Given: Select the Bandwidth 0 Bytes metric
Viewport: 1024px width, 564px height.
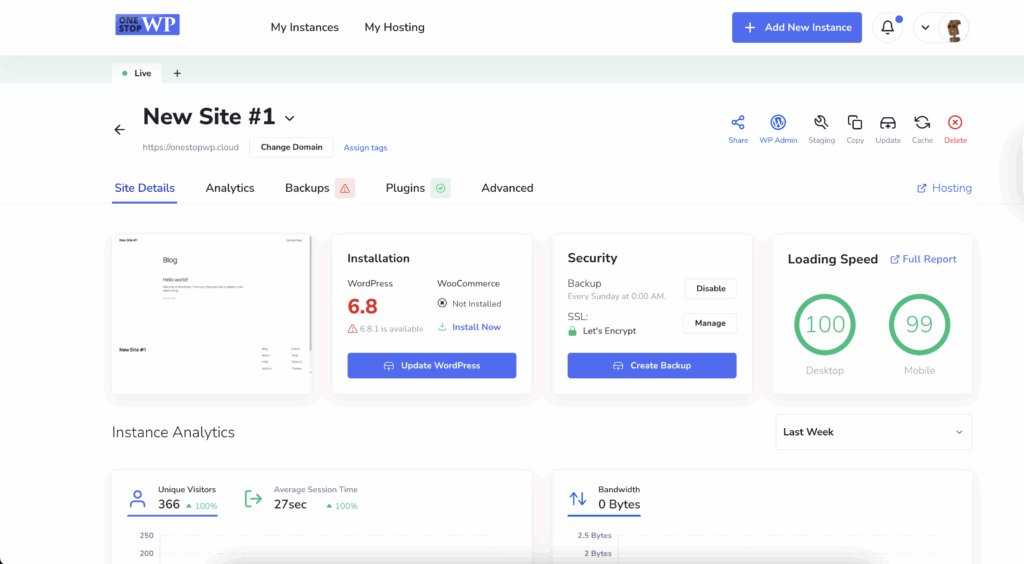Looking at the screenshot, I should [604, 499].
